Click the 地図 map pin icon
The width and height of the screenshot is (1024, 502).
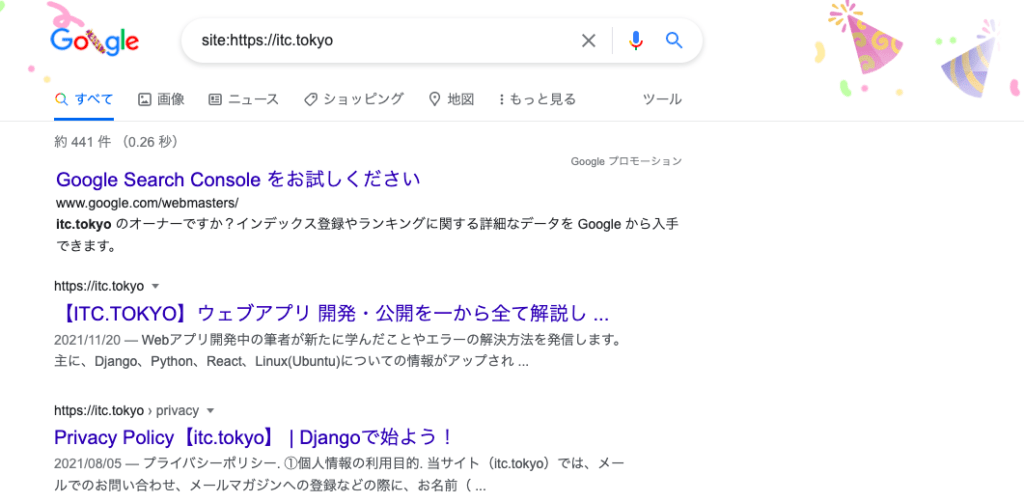click(x=434, y=99)
